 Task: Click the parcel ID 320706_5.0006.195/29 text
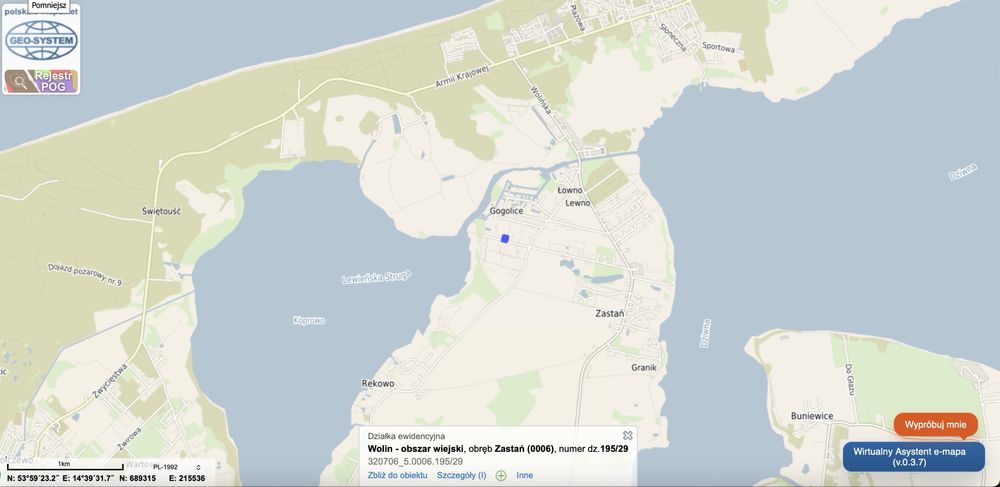click(416, 461)
